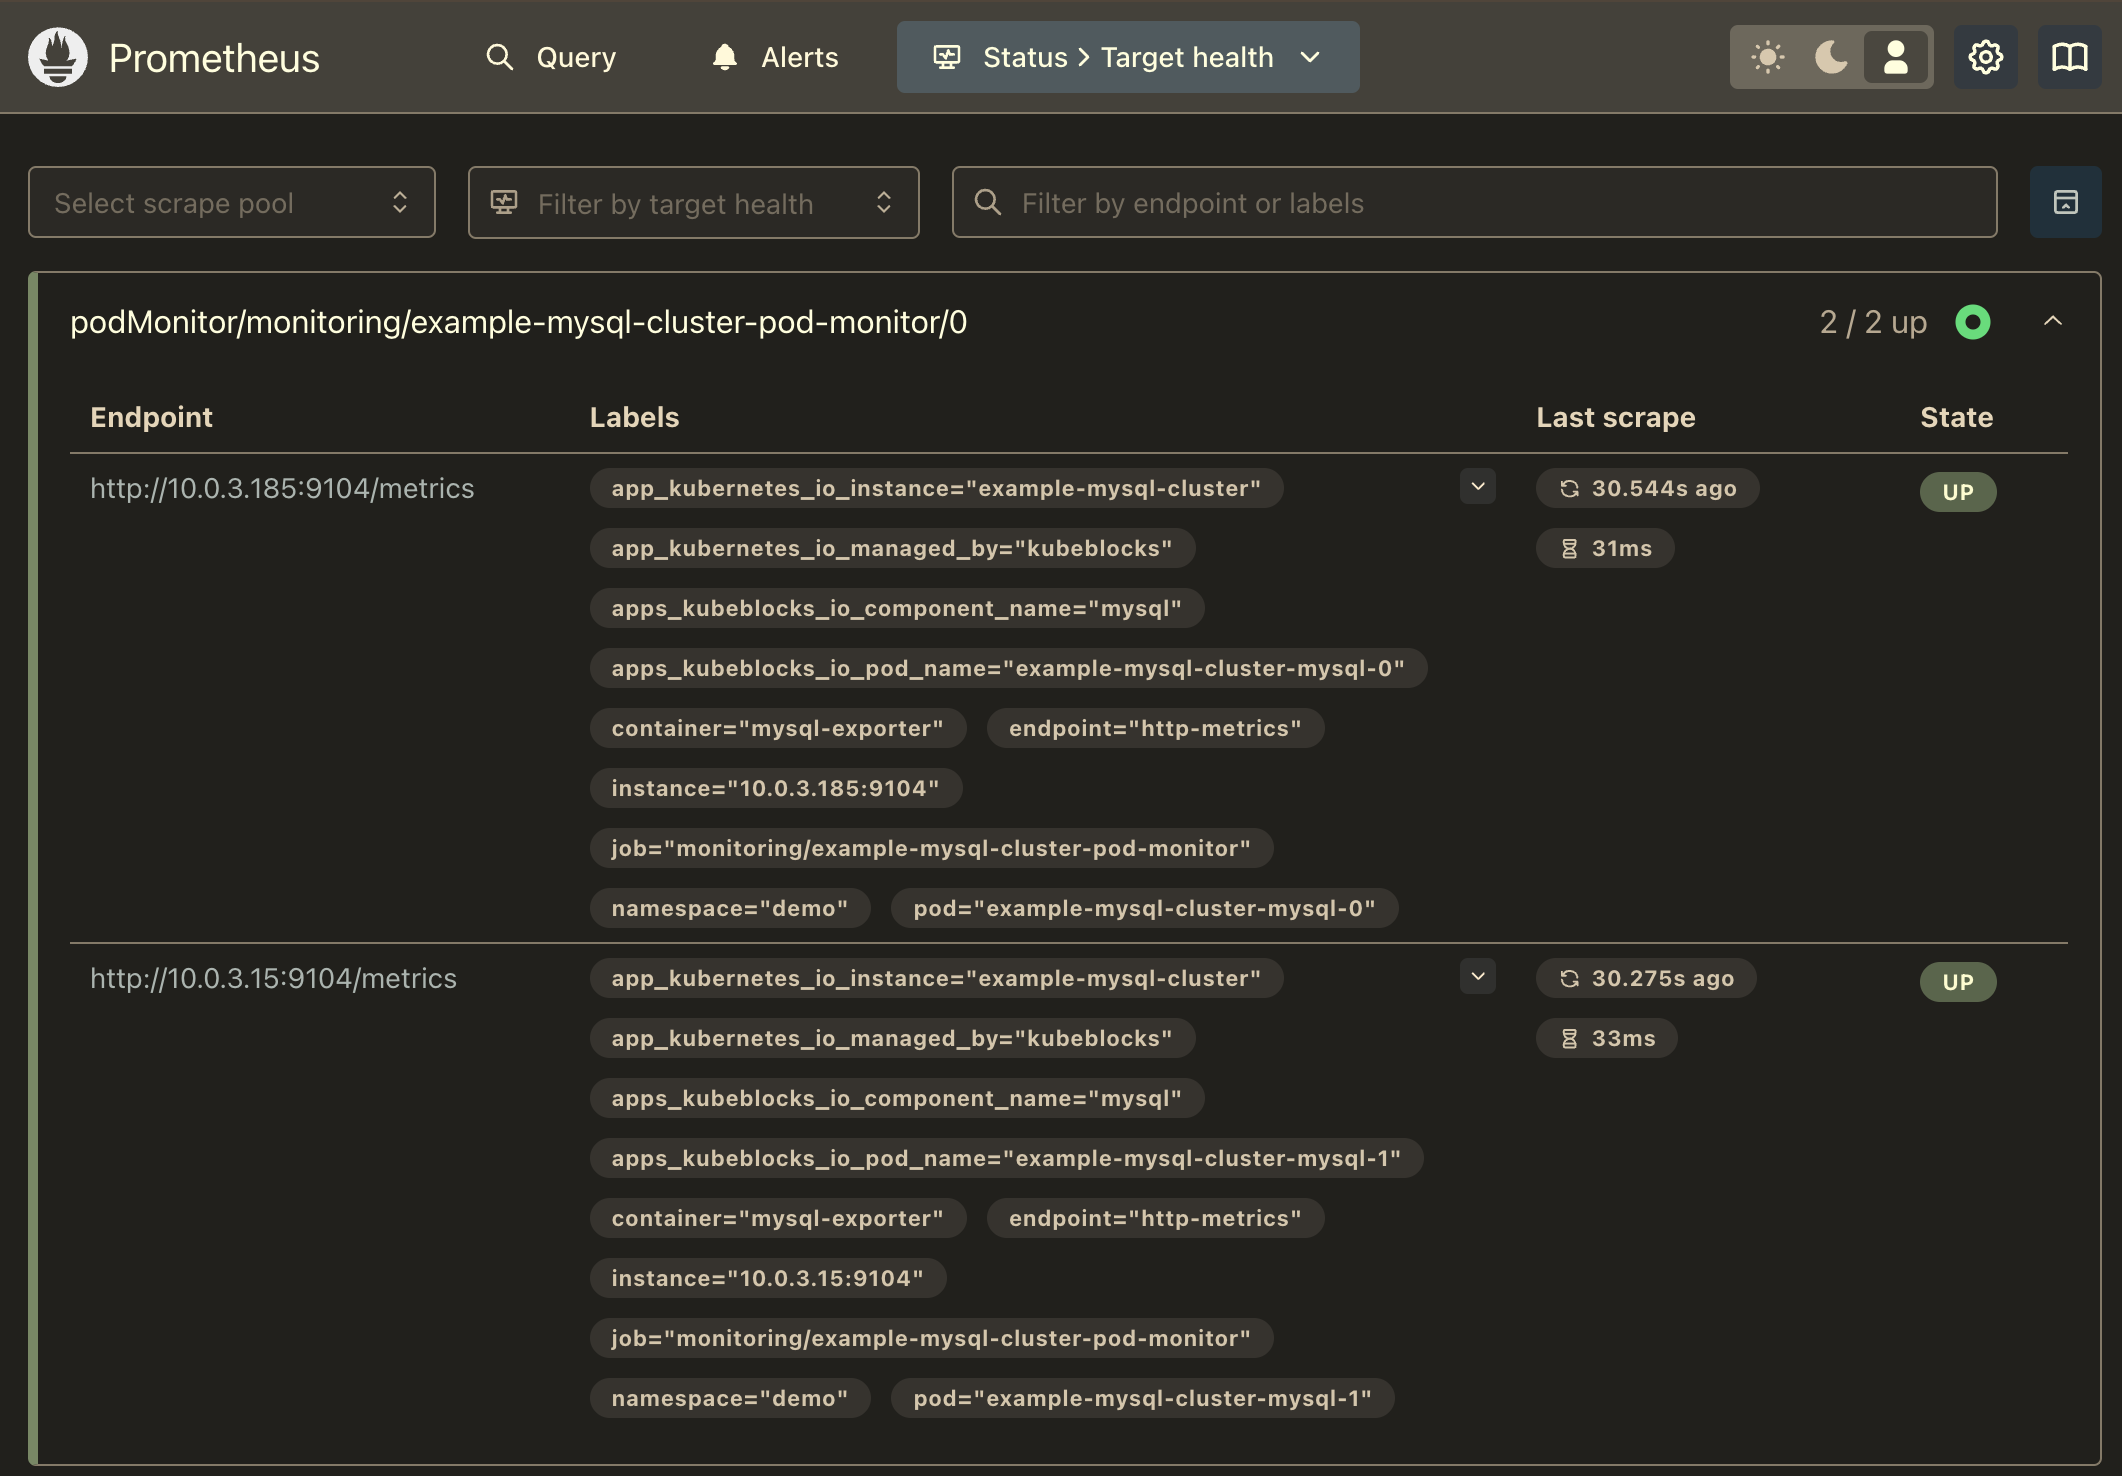Click the Labels column header
Viewport: 2122px width, 1476px height.
click(x=634, y=417)
